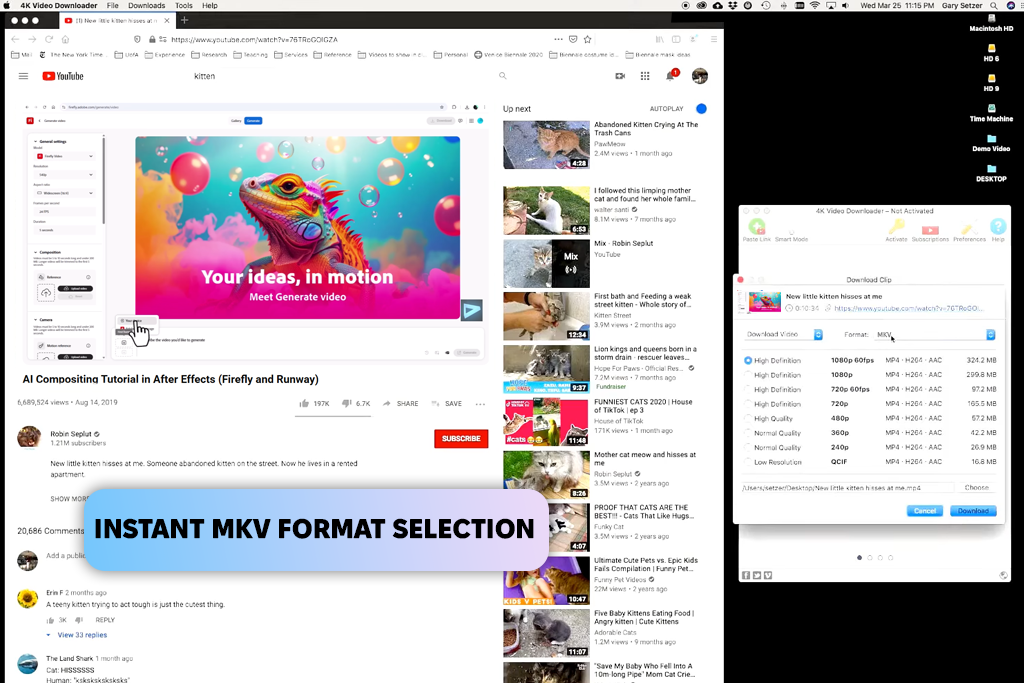Dislike the video showing 6.7K

click(x=347, y=404)
